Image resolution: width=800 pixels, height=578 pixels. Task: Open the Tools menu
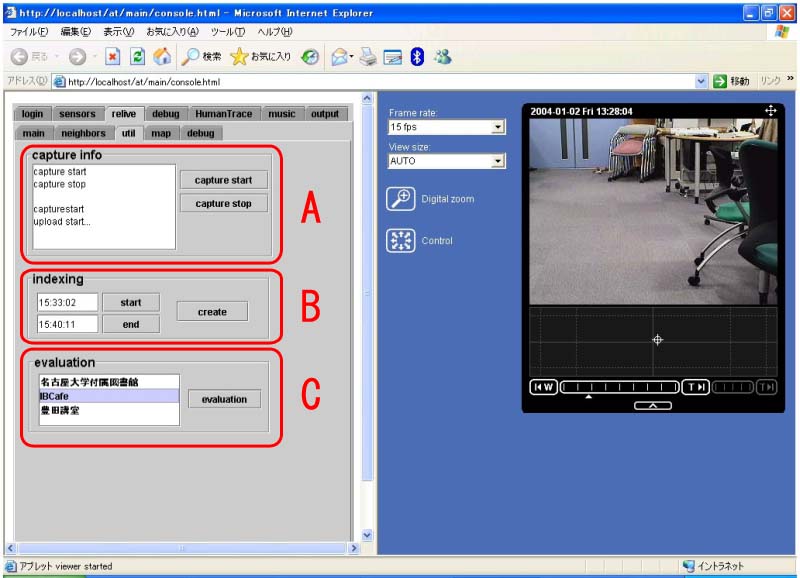point(228,32)
